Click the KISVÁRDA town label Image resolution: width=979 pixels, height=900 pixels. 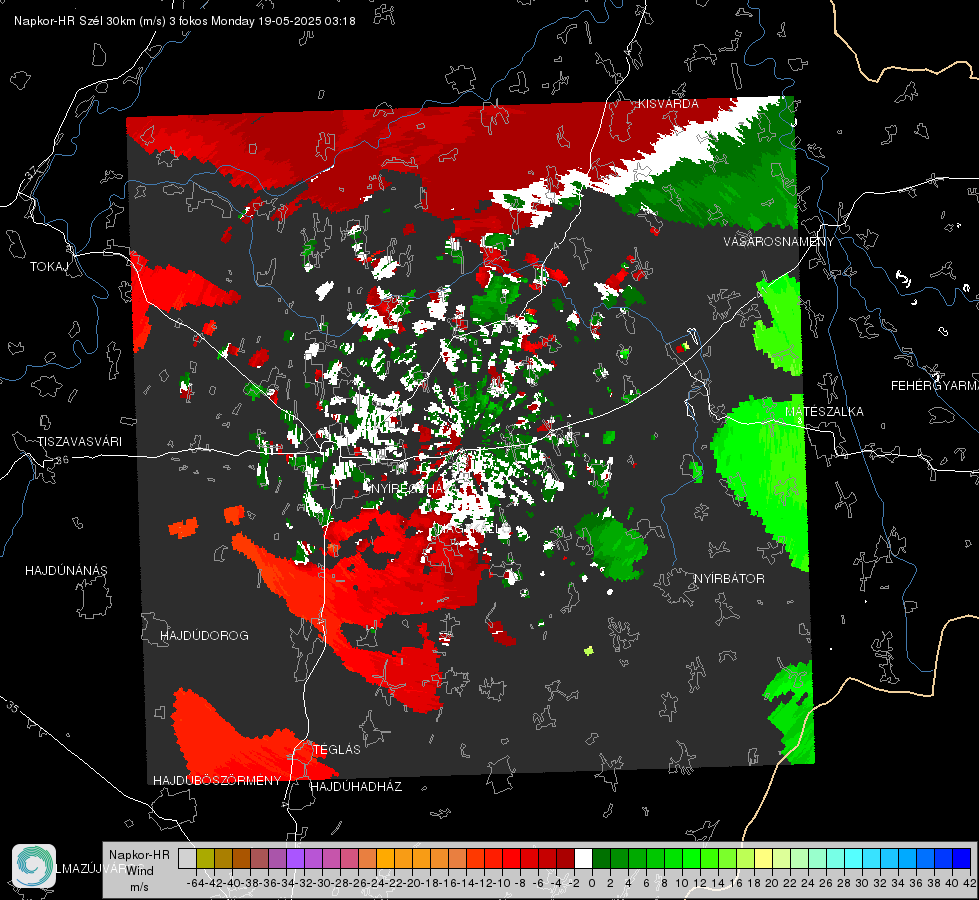[x=668, y=104]
